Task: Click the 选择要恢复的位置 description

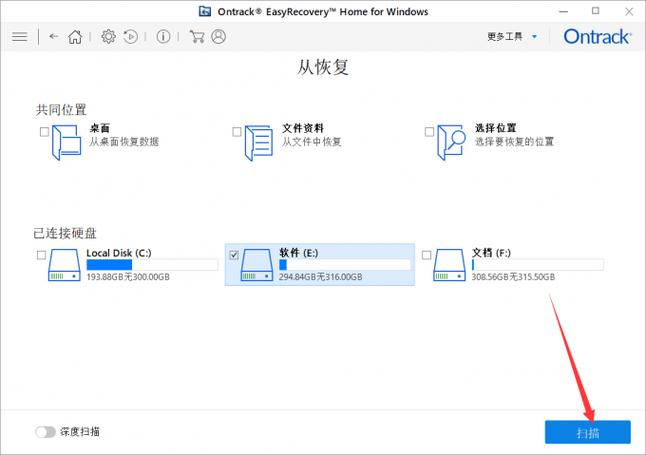Action: coord(514,142)
